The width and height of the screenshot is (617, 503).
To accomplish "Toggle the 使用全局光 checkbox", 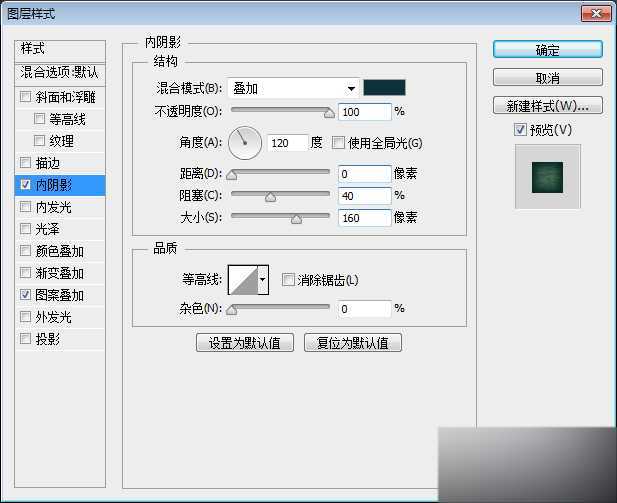I will point(338,143).
